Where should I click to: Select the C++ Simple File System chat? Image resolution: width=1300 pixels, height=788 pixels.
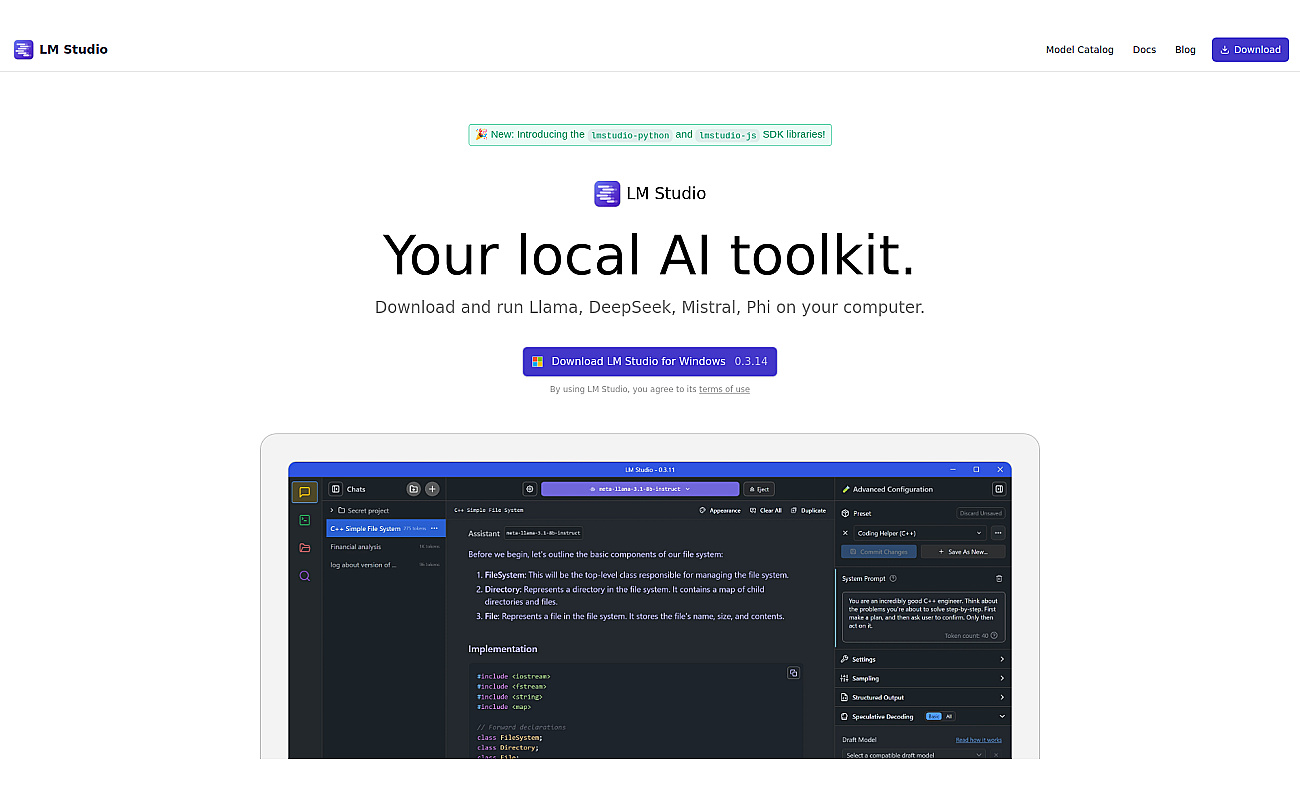(x=384, y=528)
